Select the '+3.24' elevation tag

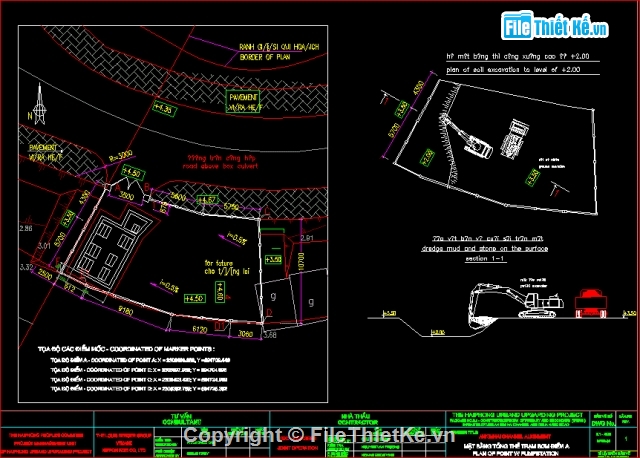(68, 218)
